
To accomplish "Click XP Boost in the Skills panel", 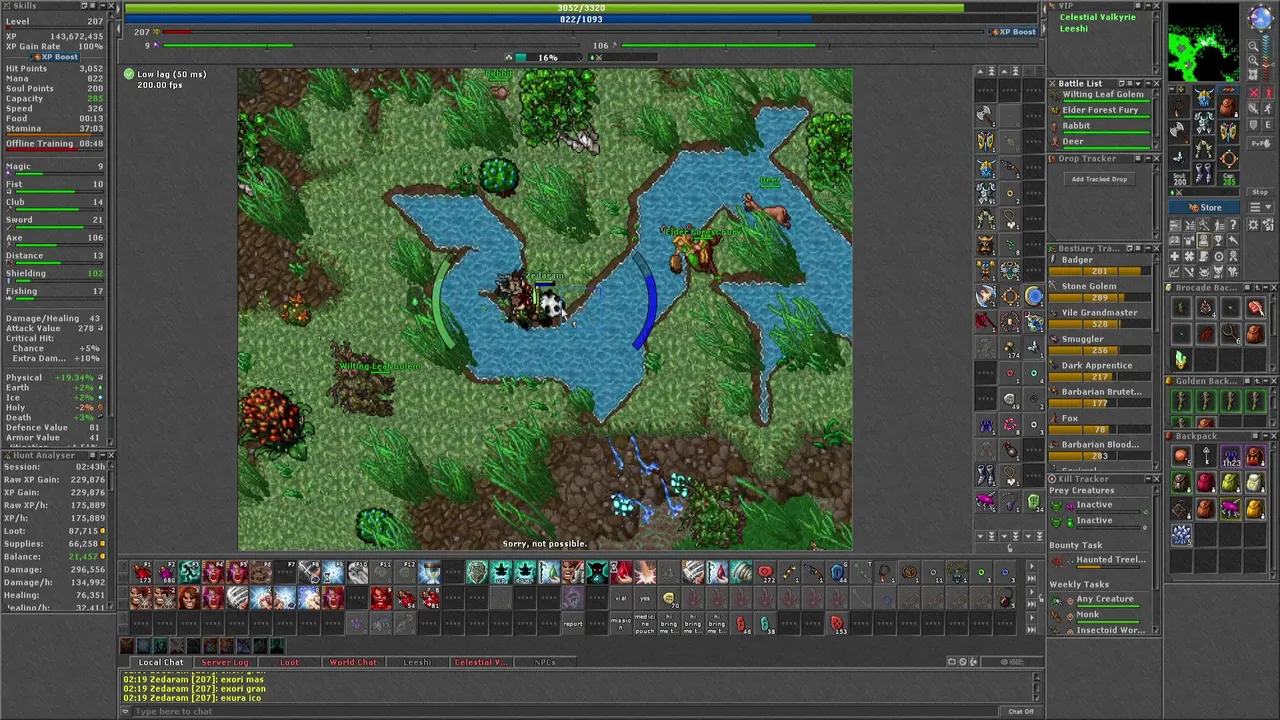I will tap(54, 57).
